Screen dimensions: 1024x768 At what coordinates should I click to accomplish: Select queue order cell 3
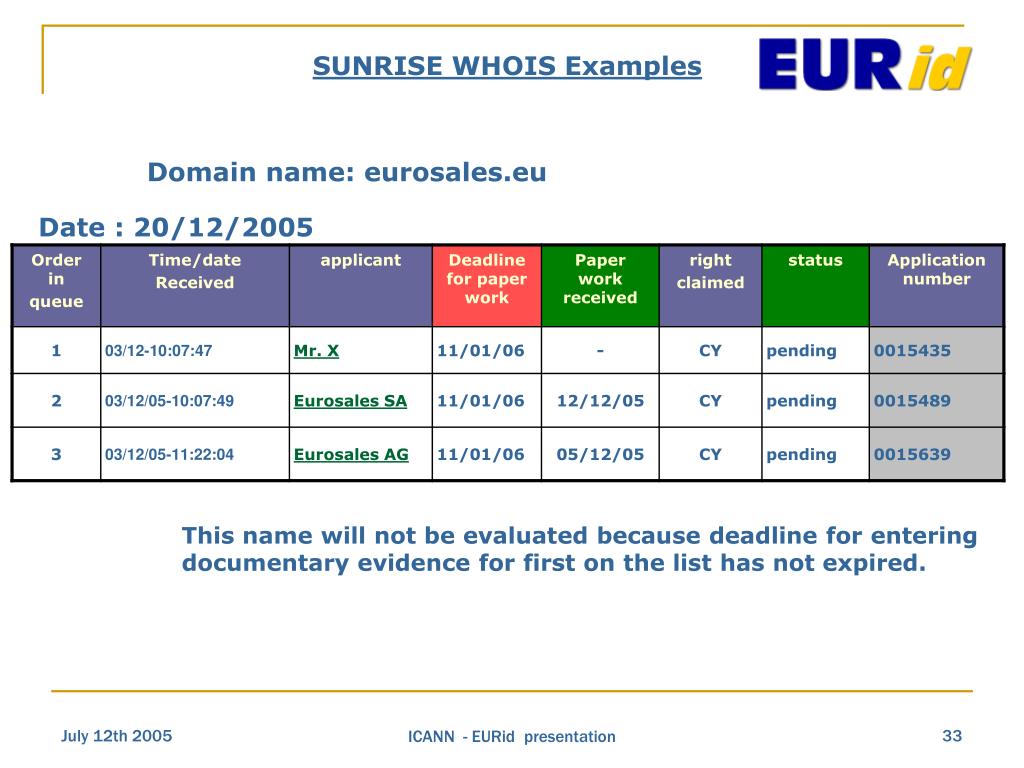click(x=56, y=455)
